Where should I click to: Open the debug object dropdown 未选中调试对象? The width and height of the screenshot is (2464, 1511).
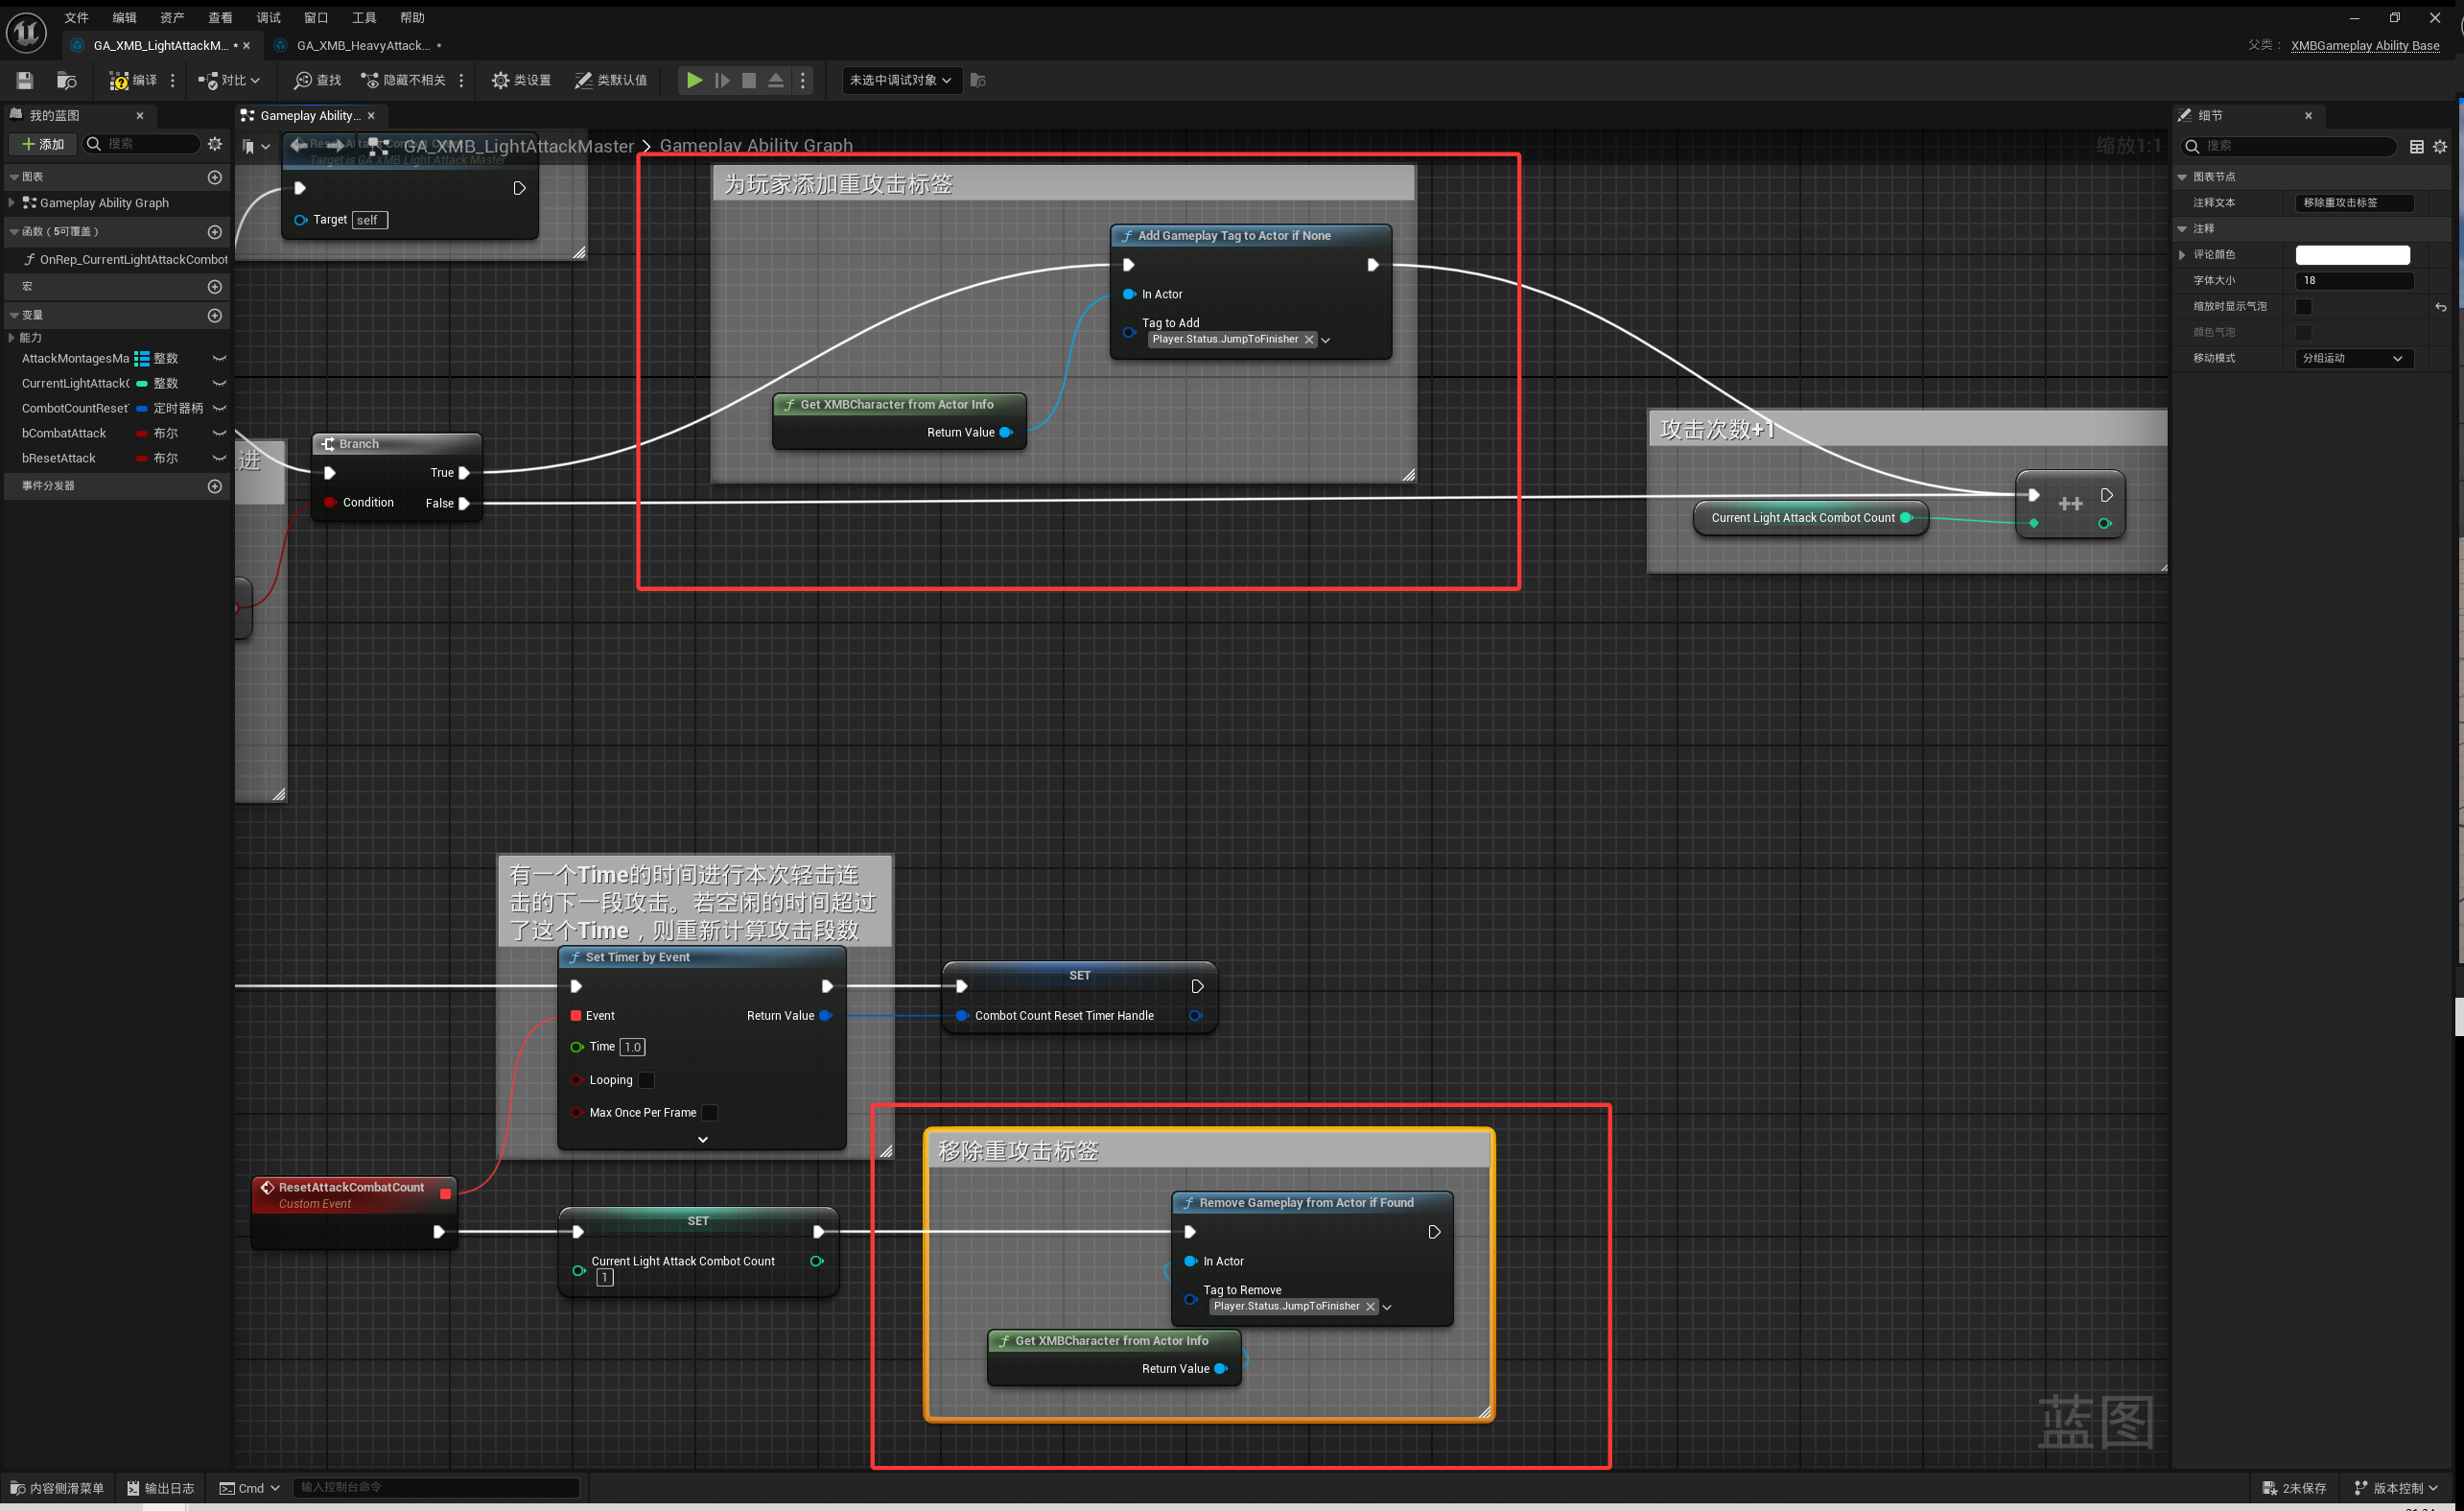tap(900, 80)
